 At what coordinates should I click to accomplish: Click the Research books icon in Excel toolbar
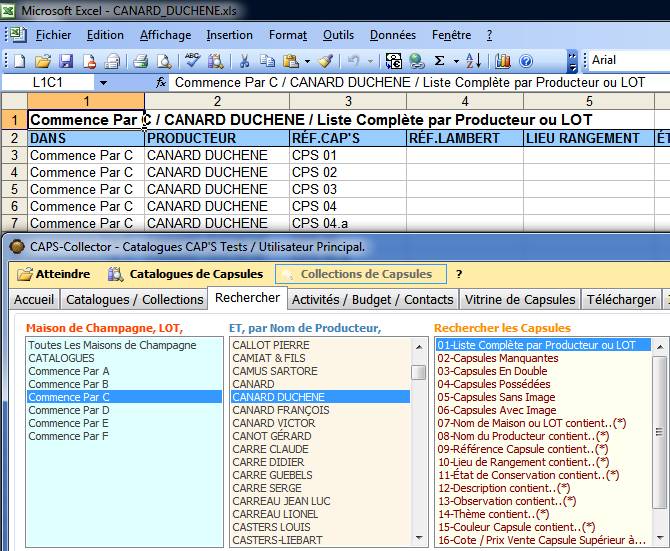pyautogui.click(x=216, y=62)
